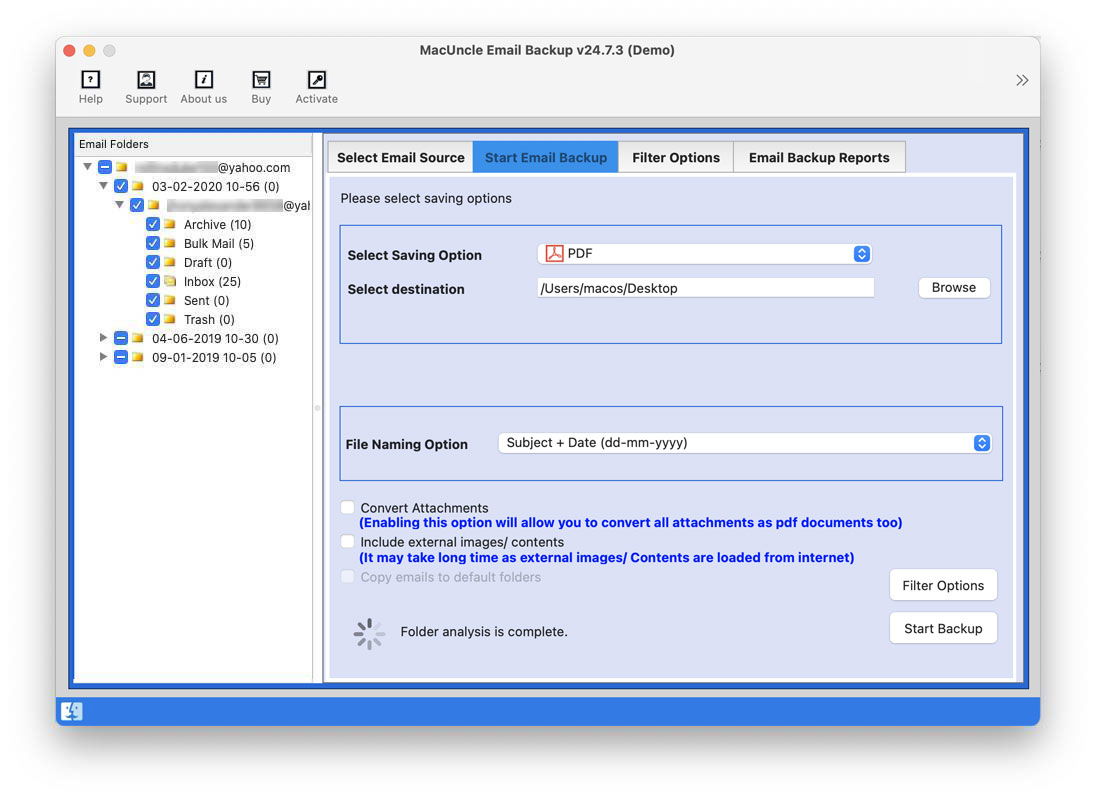
Task: Click the Support toolbar icon
Action: [x=146, y=81]
